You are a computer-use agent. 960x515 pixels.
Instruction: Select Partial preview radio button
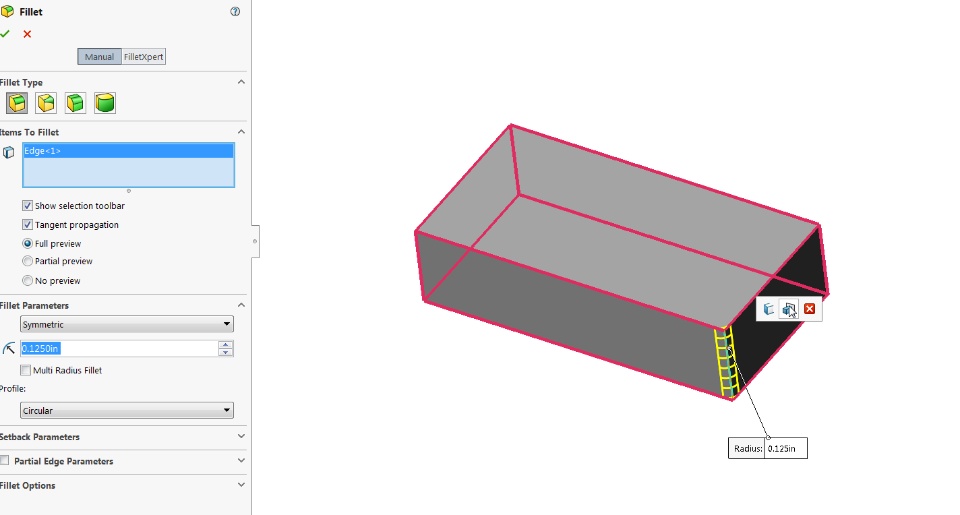[27, 261]
